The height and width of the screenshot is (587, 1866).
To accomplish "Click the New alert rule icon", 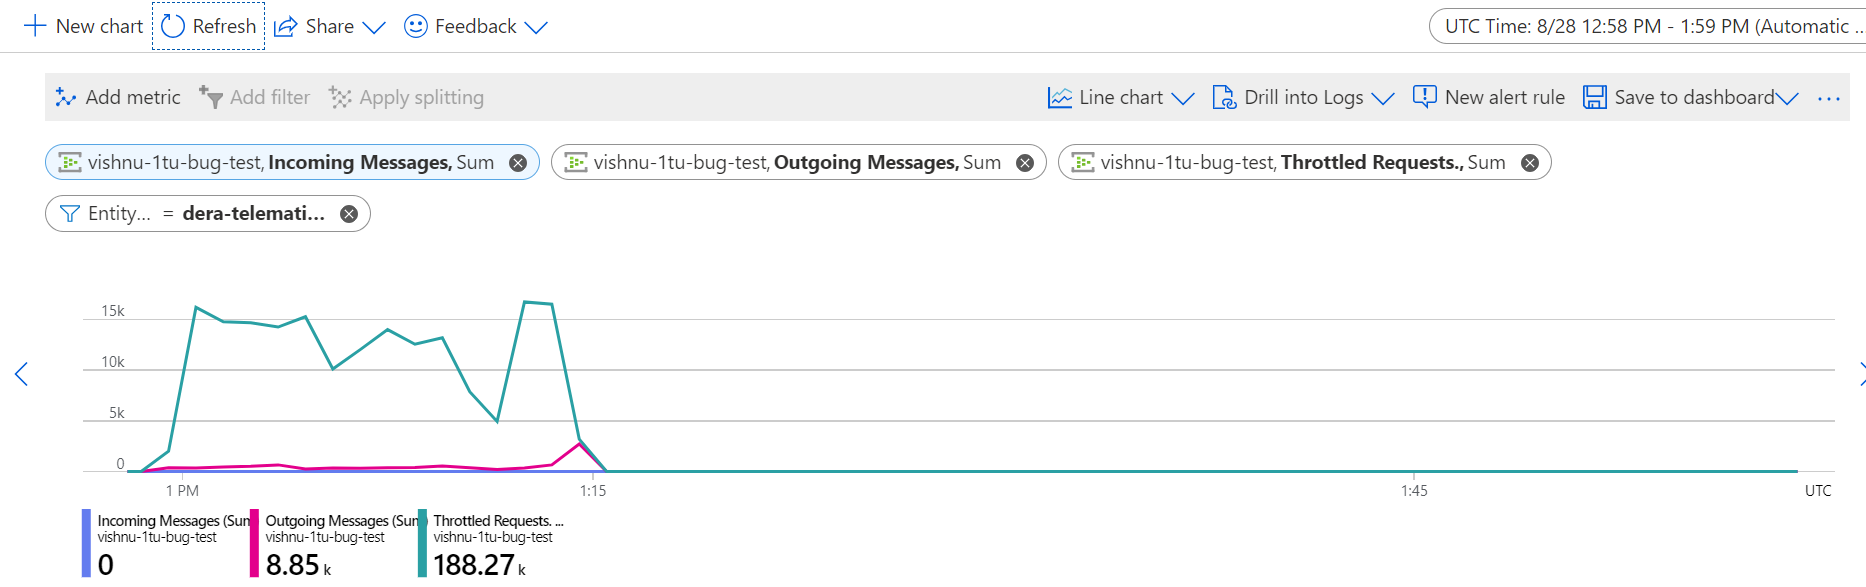I will [1425, 97].
